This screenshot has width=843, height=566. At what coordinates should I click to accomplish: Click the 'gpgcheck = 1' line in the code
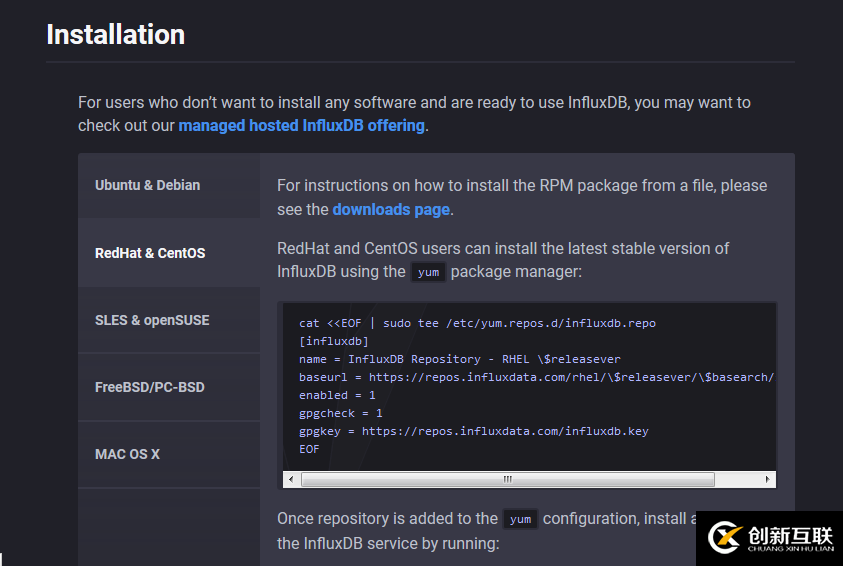pyautogui.click(x=341, y=413)
